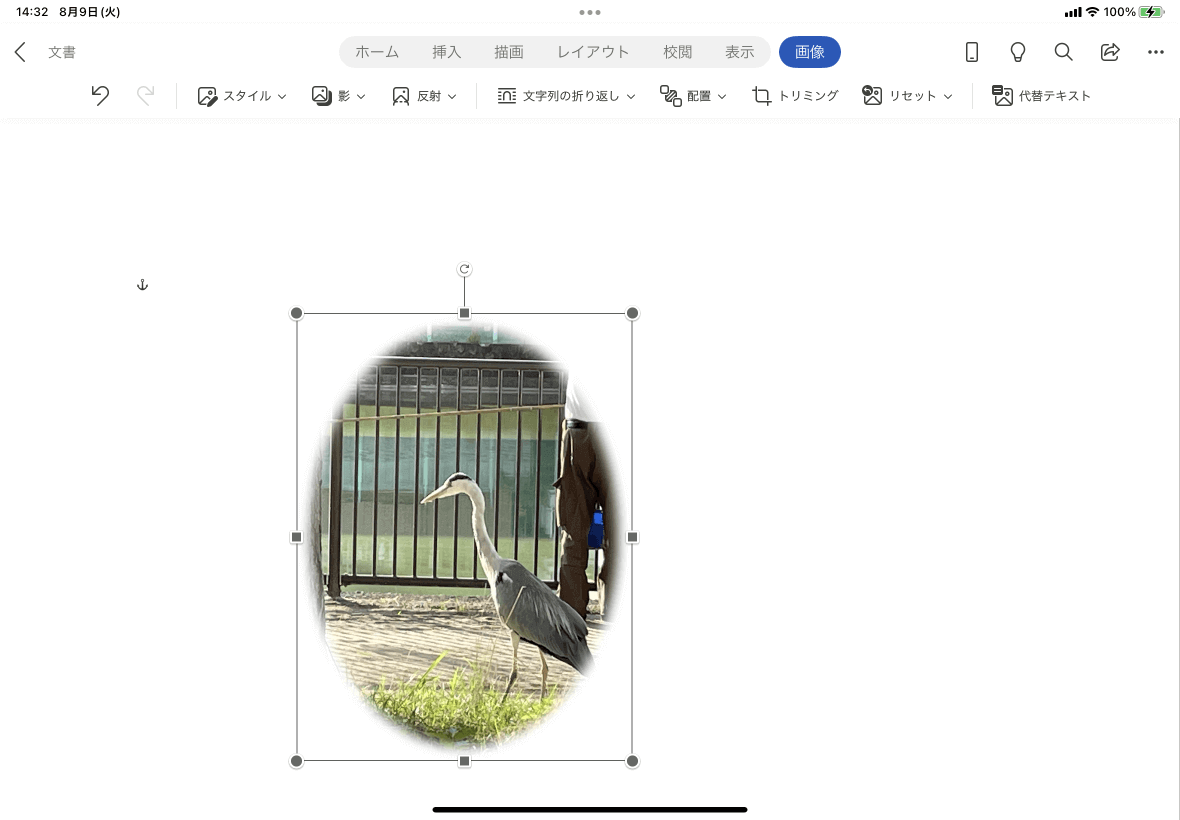
Task: Click the right-middle square resize handle
Action: pyautogui.click(x=632, y=537)
